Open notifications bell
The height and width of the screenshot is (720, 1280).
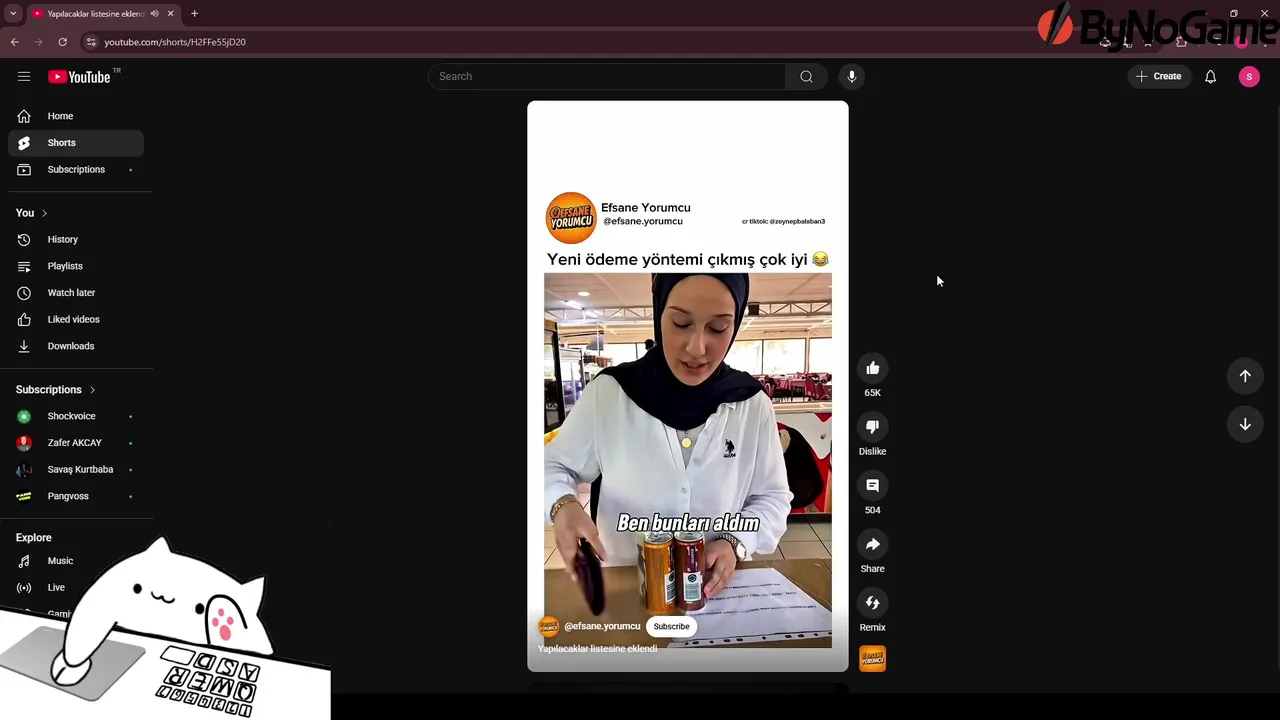coord(1210,76)
